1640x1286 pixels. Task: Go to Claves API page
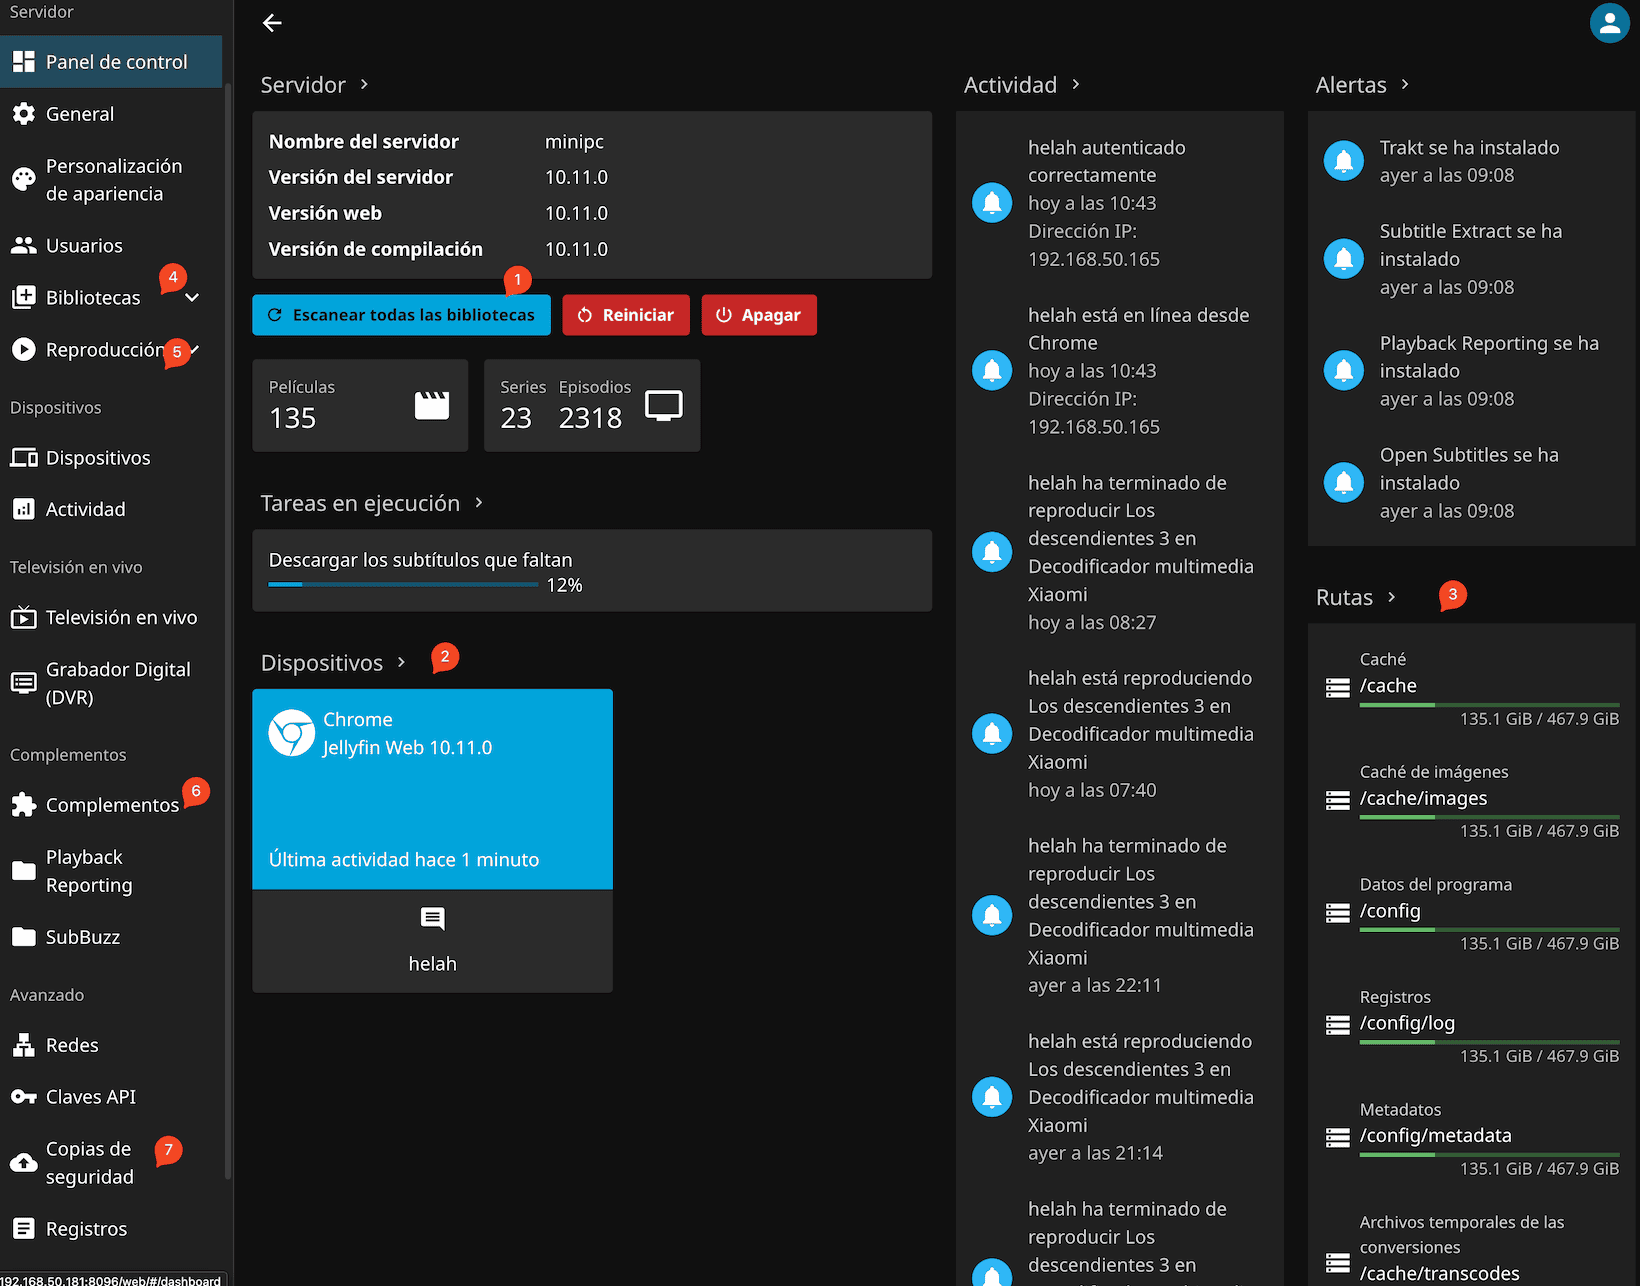(90, 1097)
